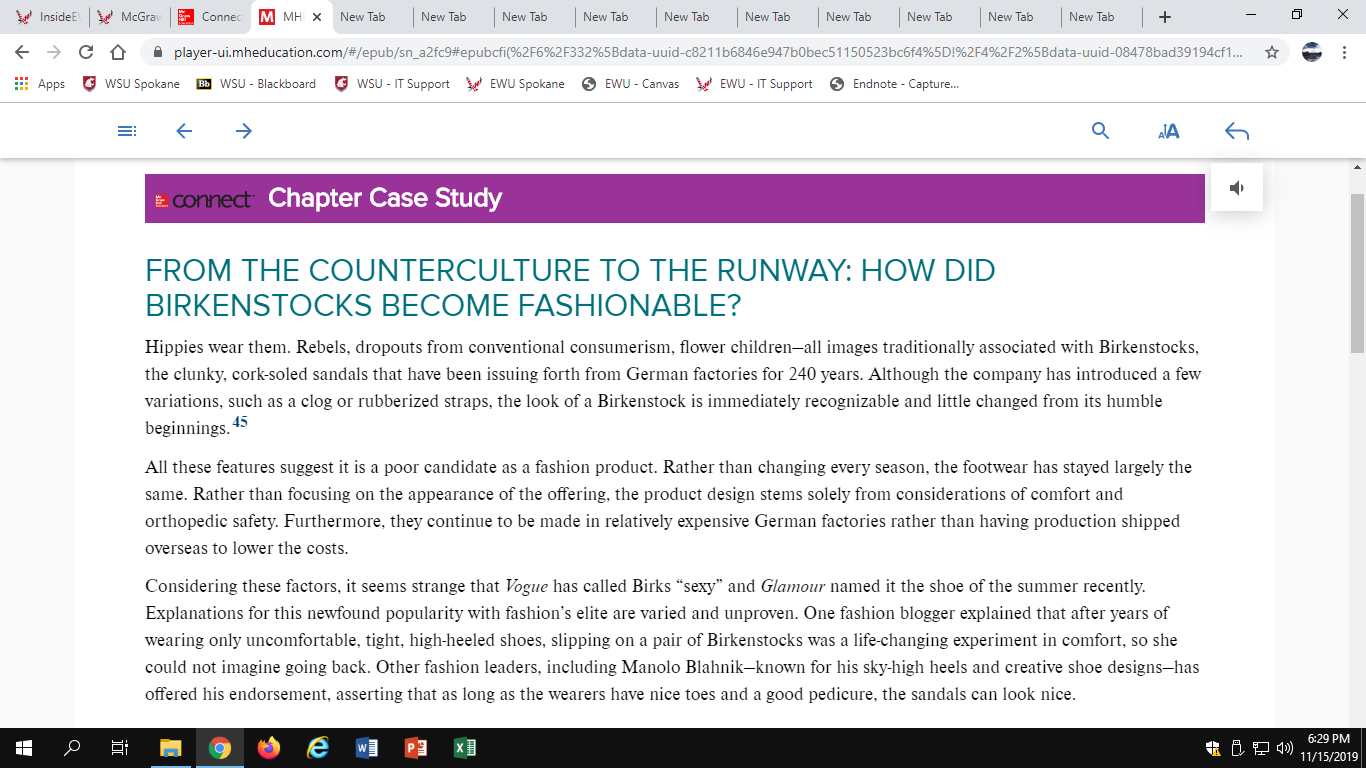Click the heading 'FROM THE COUNTERCULTURE TO THE RUNWAY'
Viewport: 1366px width, 768px height.
click(570, 287)
